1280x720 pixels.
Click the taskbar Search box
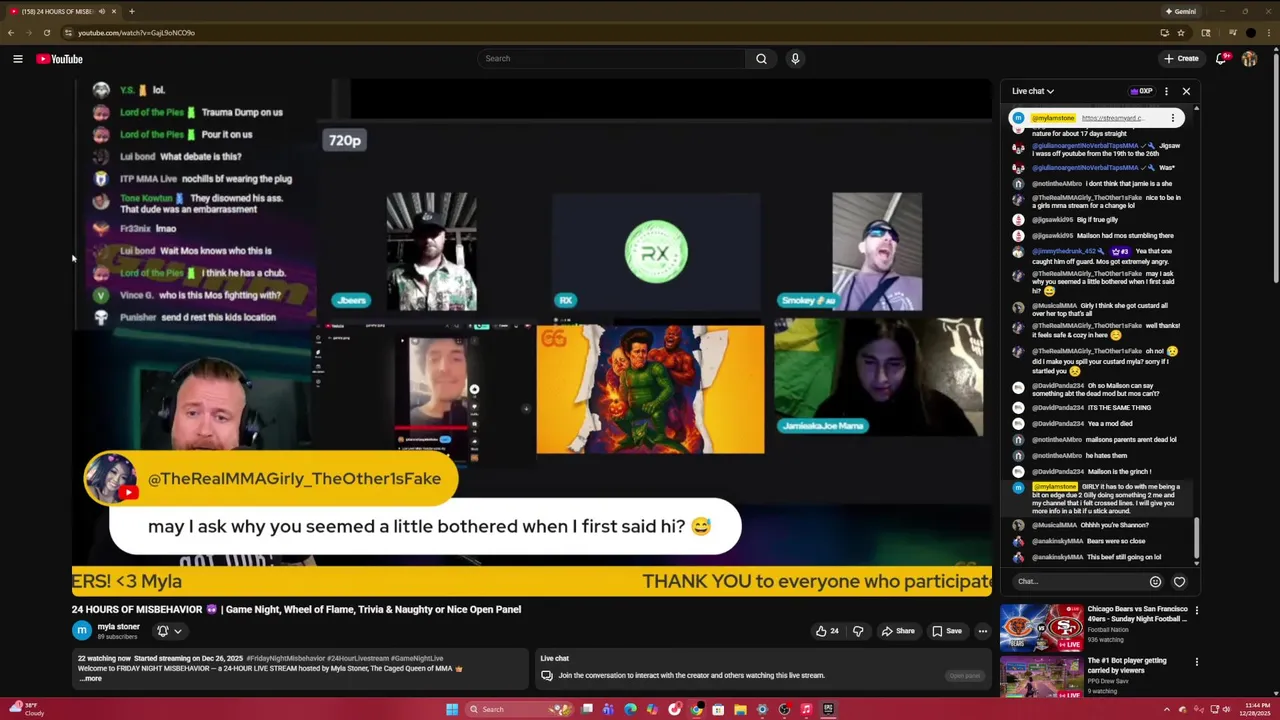[521, 709]
